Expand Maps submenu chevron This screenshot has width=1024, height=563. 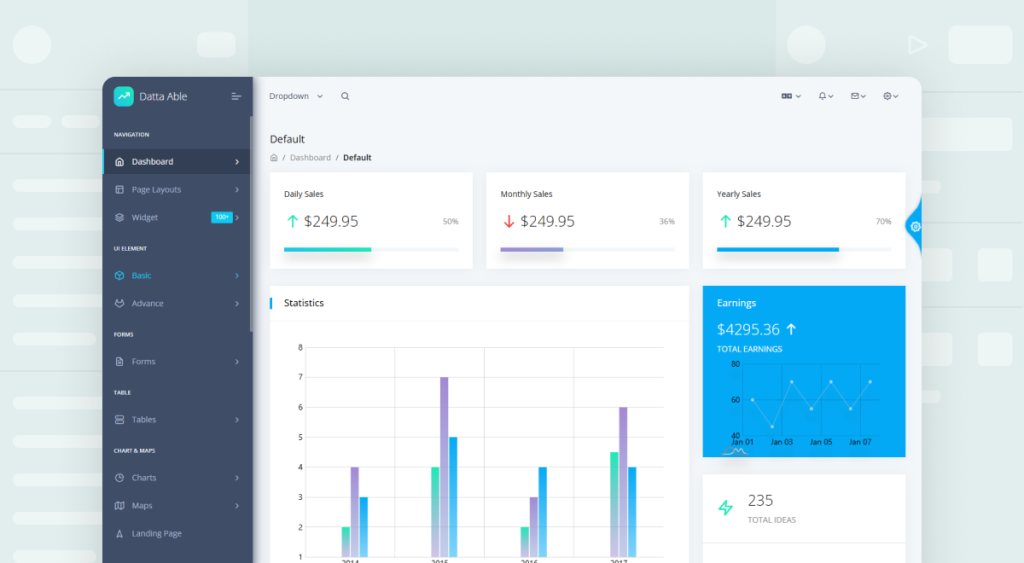click(x=237, y=506)
